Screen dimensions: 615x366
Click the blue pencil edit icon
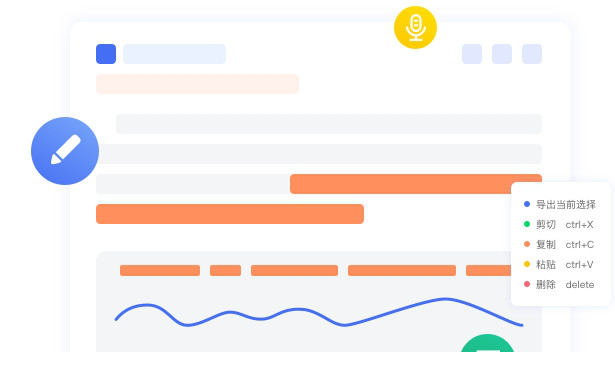click(65, 151)
